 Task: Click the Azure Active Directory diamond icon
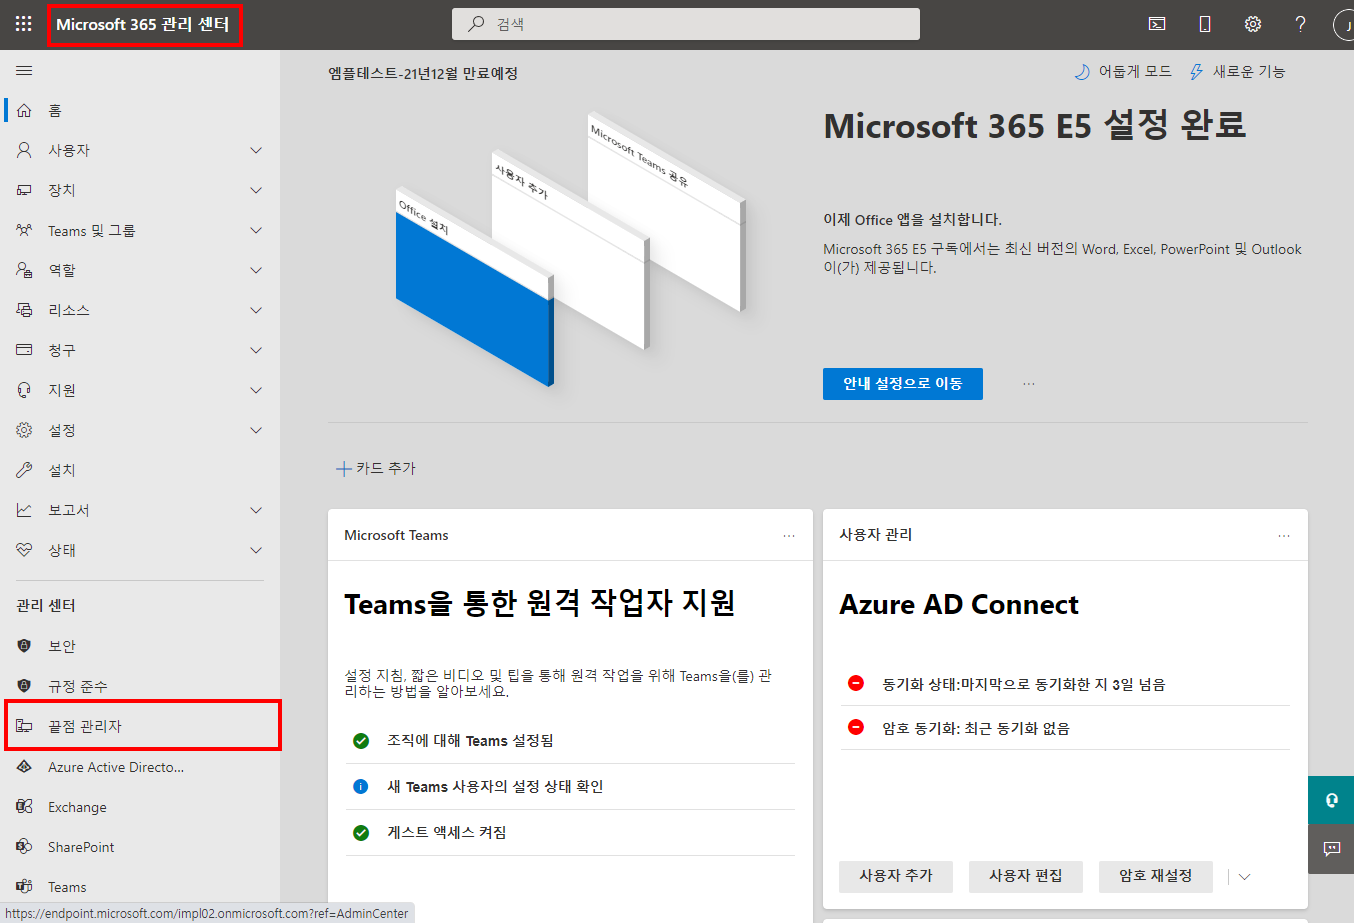[x=24, y=767]
